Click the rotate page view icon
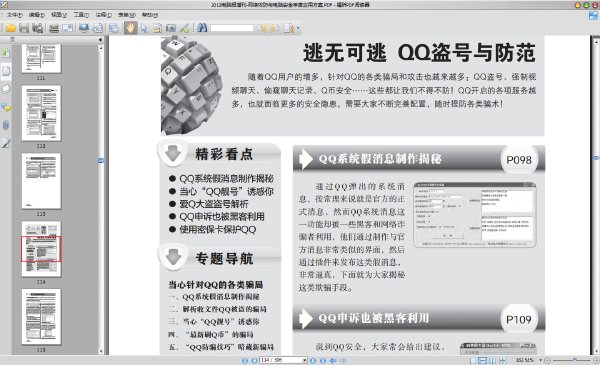This screenshot has height=365, width=600. (98, 28)
